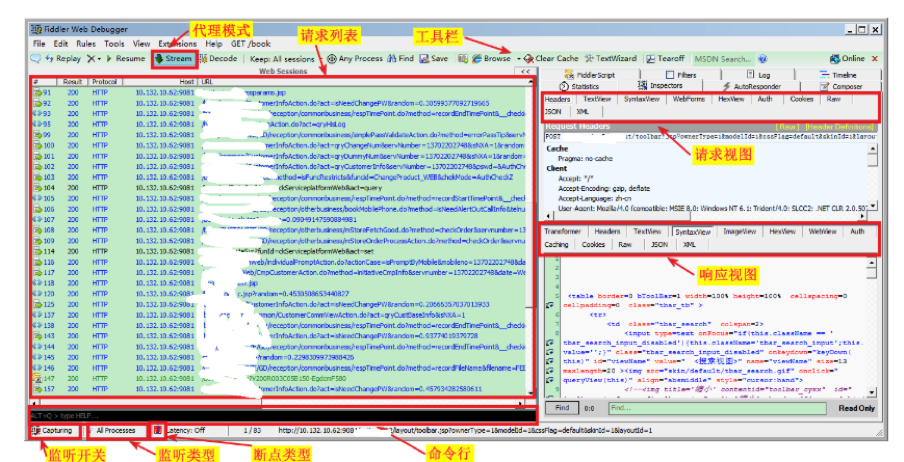Image resolution: width=904 pixels, height=462 pixels.
Task: Open the Edit menu
Action: pos(61,43)
